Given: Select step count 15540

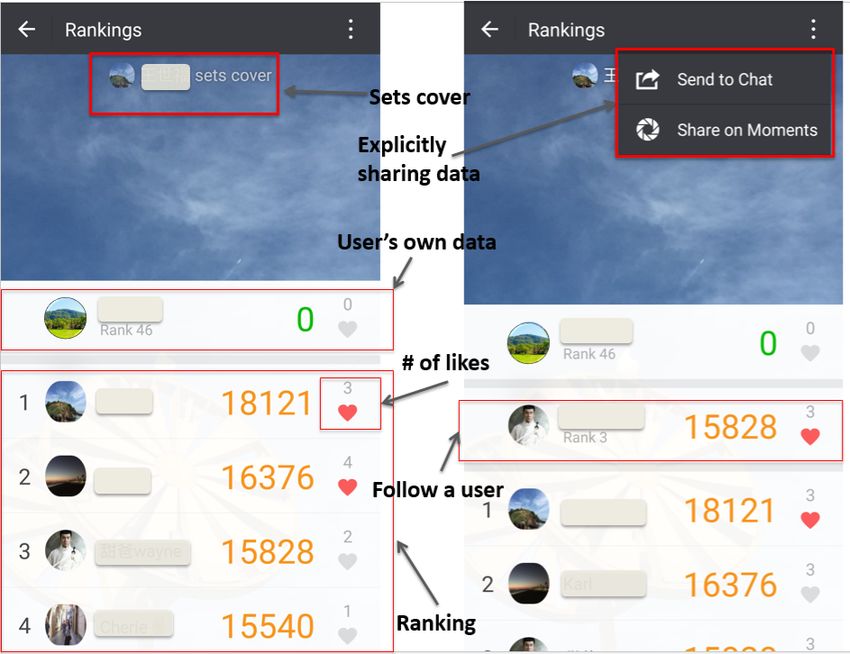Looking at the screenshot, I should point(267,626).
